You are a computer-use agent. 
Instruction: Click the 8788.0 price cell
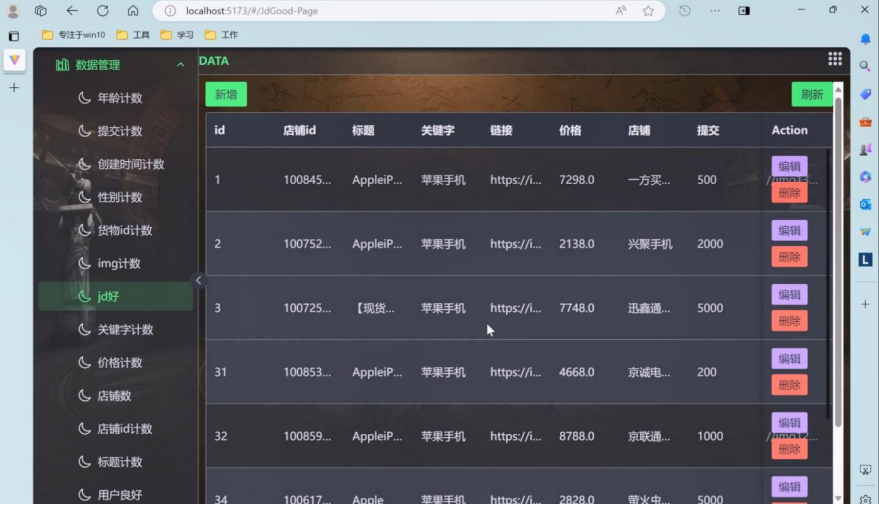click(x=577, y=436)
